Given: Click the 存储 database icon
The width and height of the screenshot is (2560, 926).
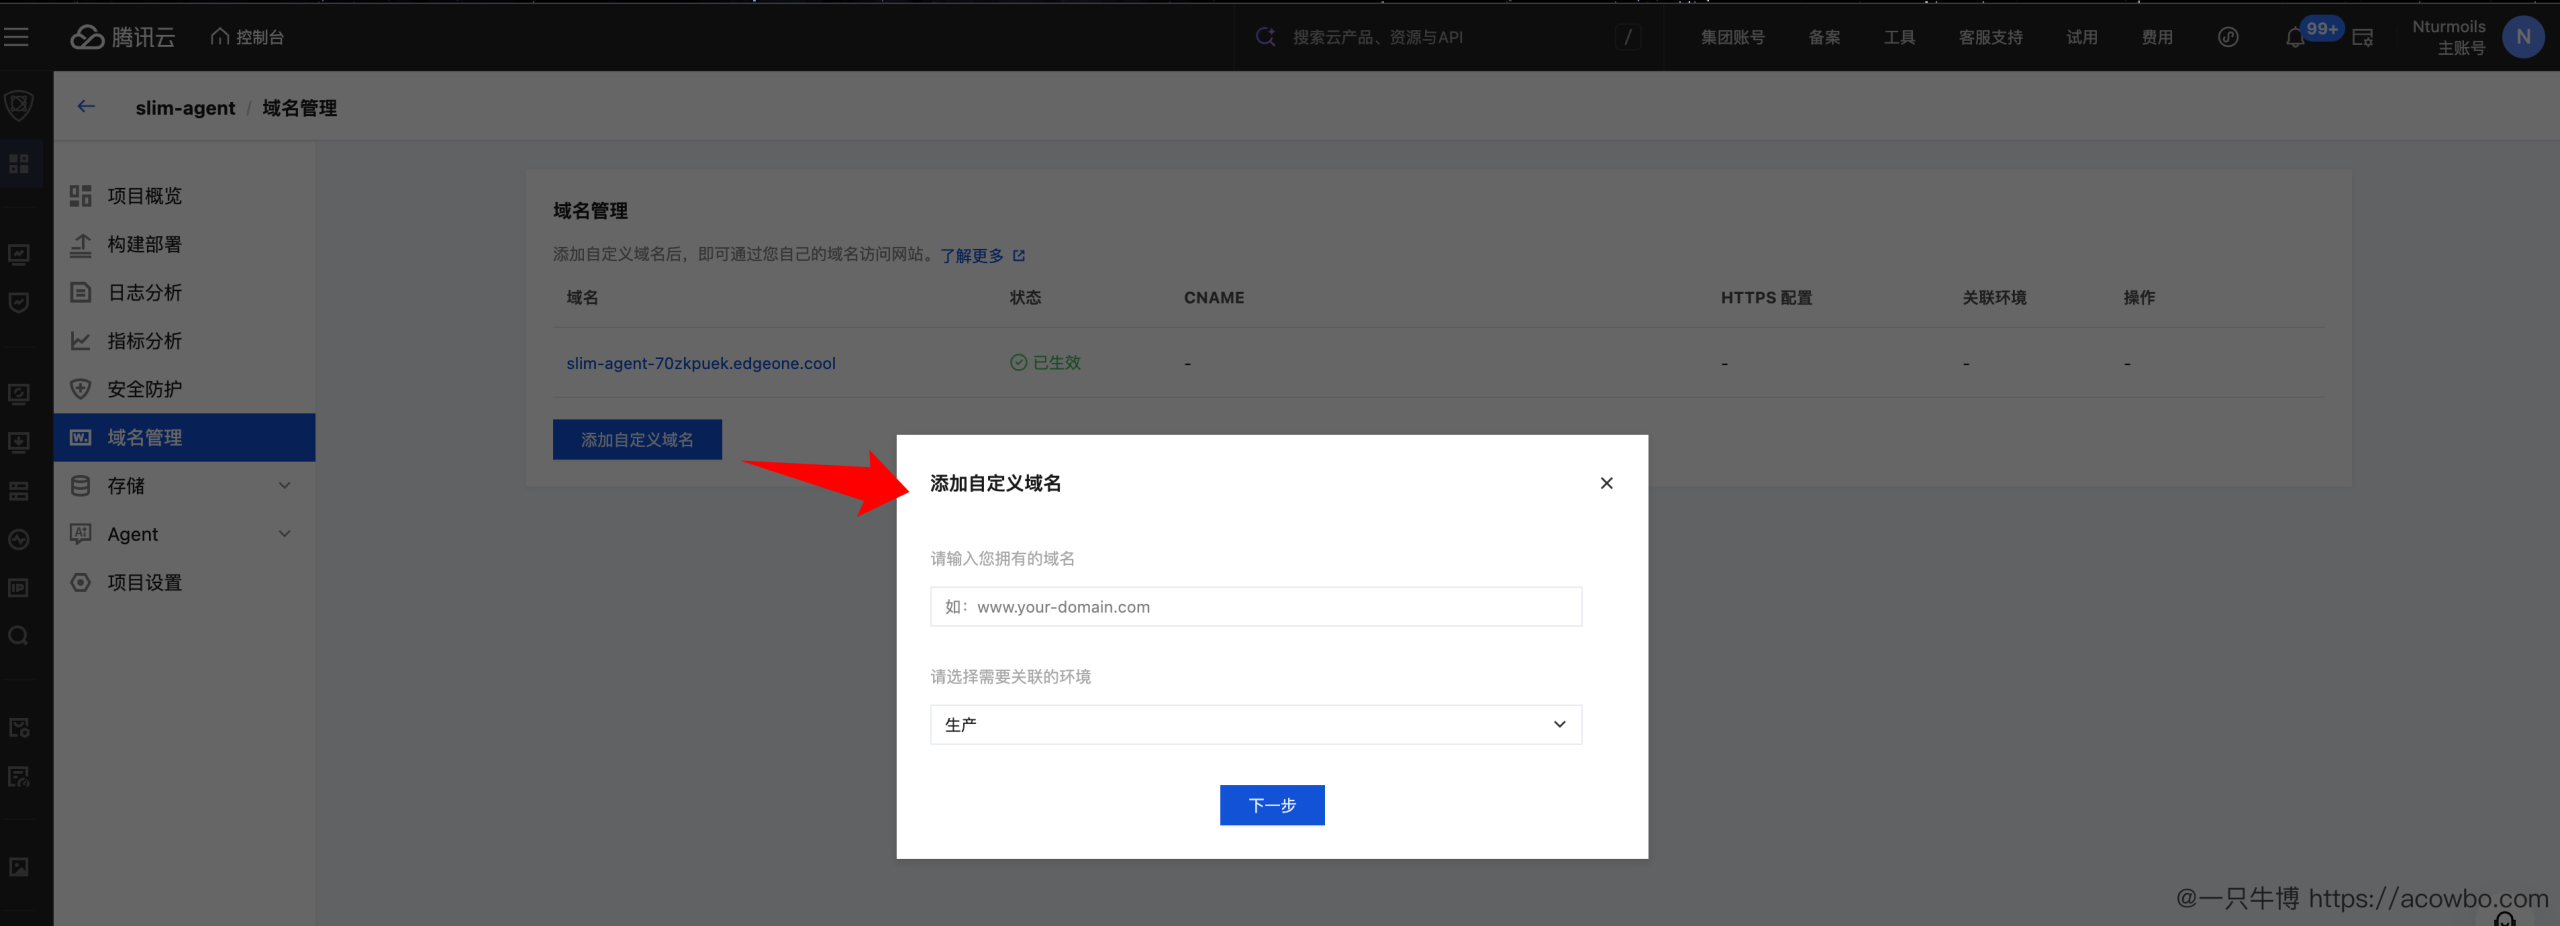Looking at the screenshot, I should [81, 486].
